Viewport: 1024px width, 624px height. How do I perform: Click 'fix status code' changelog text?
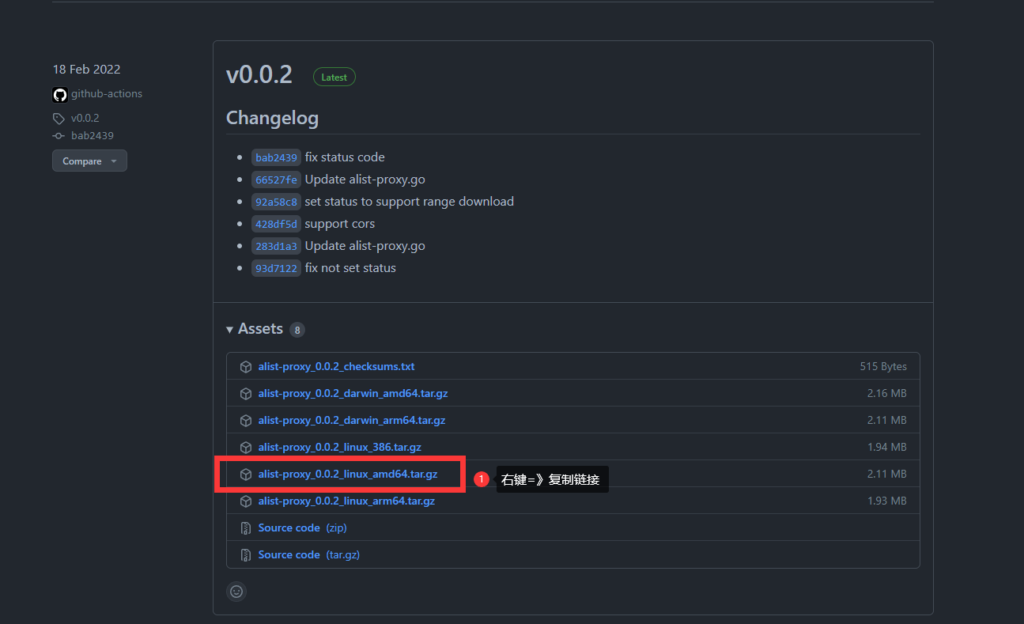(345, 157)
